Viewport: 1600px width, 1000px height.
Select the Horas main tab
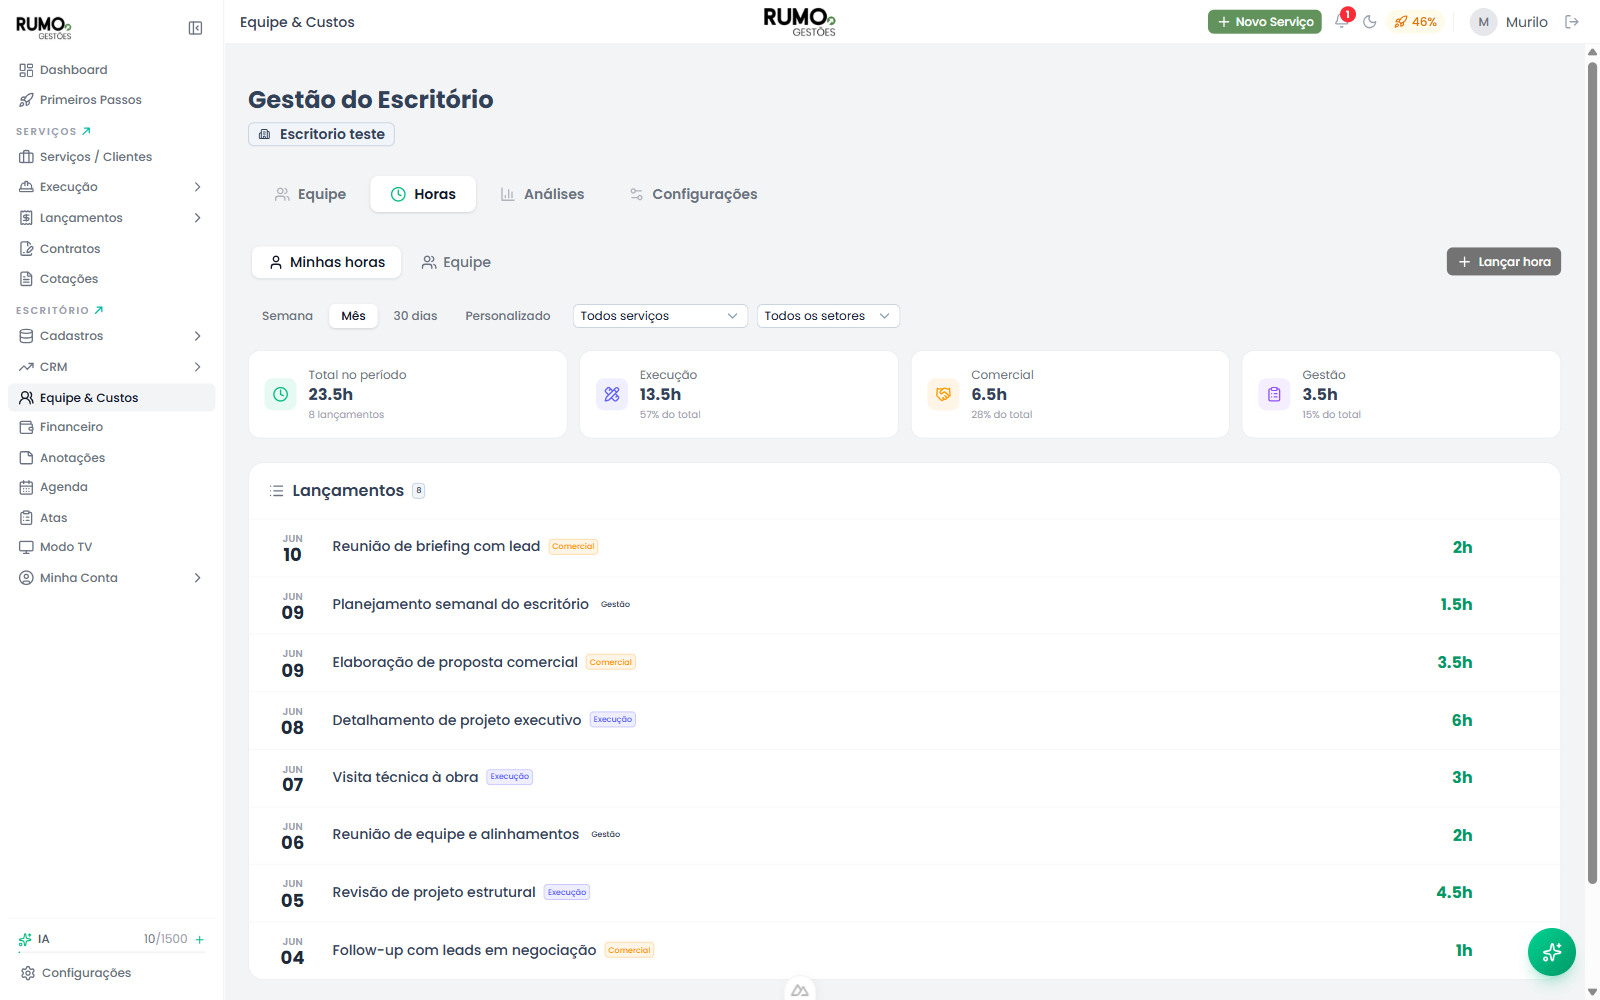[x=423, y=194]
